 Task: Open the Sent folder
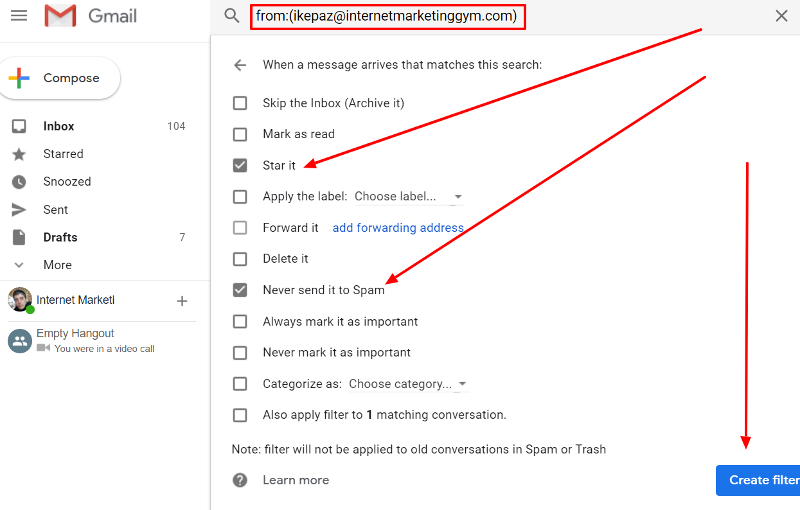56,210
